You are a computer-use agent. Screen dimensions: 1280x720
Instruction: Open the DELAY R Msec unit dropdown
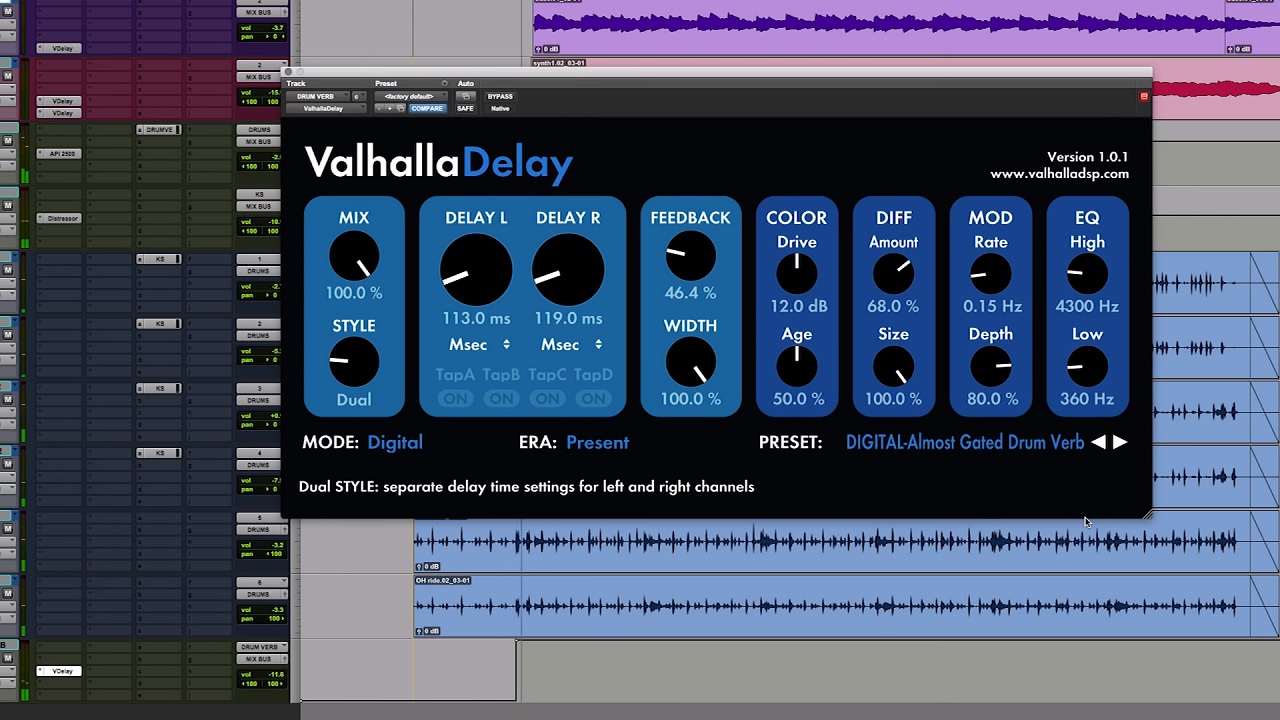(571, 345)
